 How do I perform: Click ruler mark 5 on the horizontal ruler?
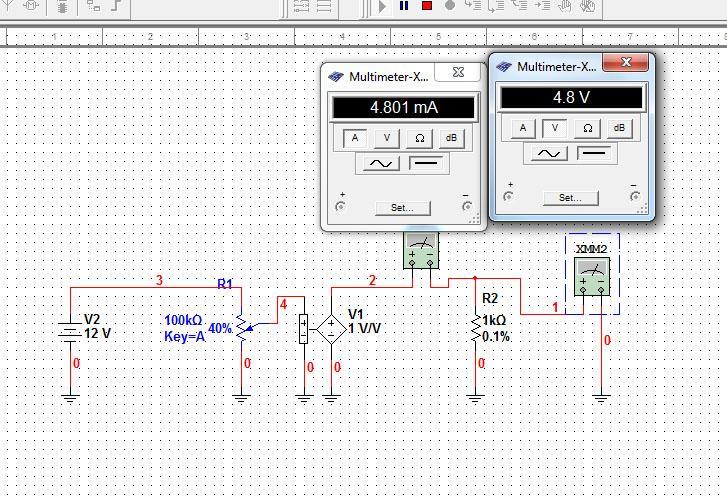coord(438,36)
